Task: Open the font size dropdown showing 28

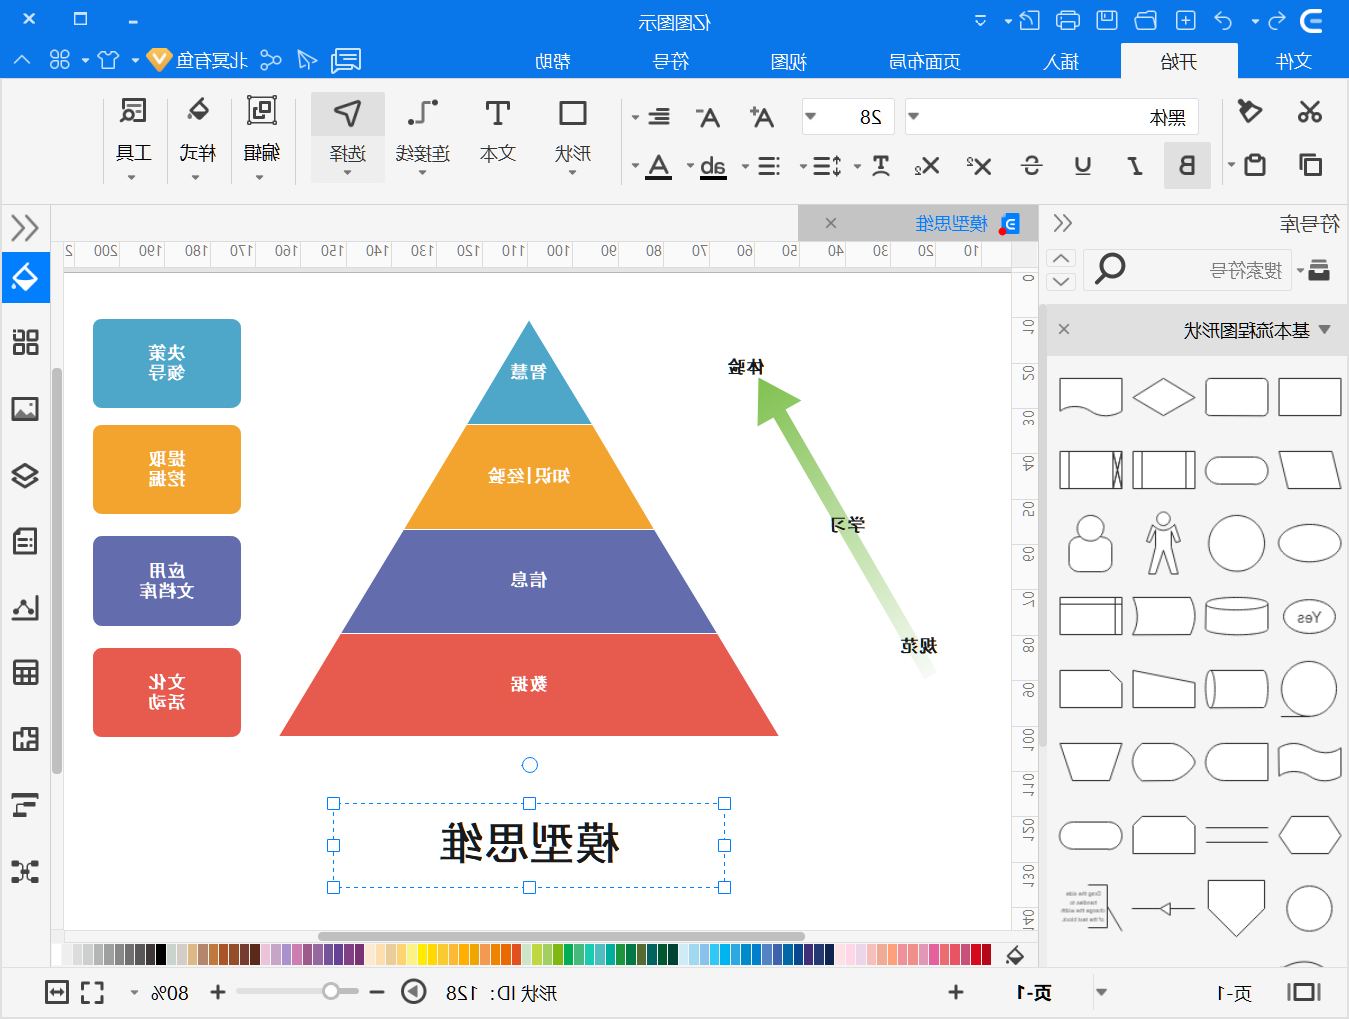Action: (811, 117)
